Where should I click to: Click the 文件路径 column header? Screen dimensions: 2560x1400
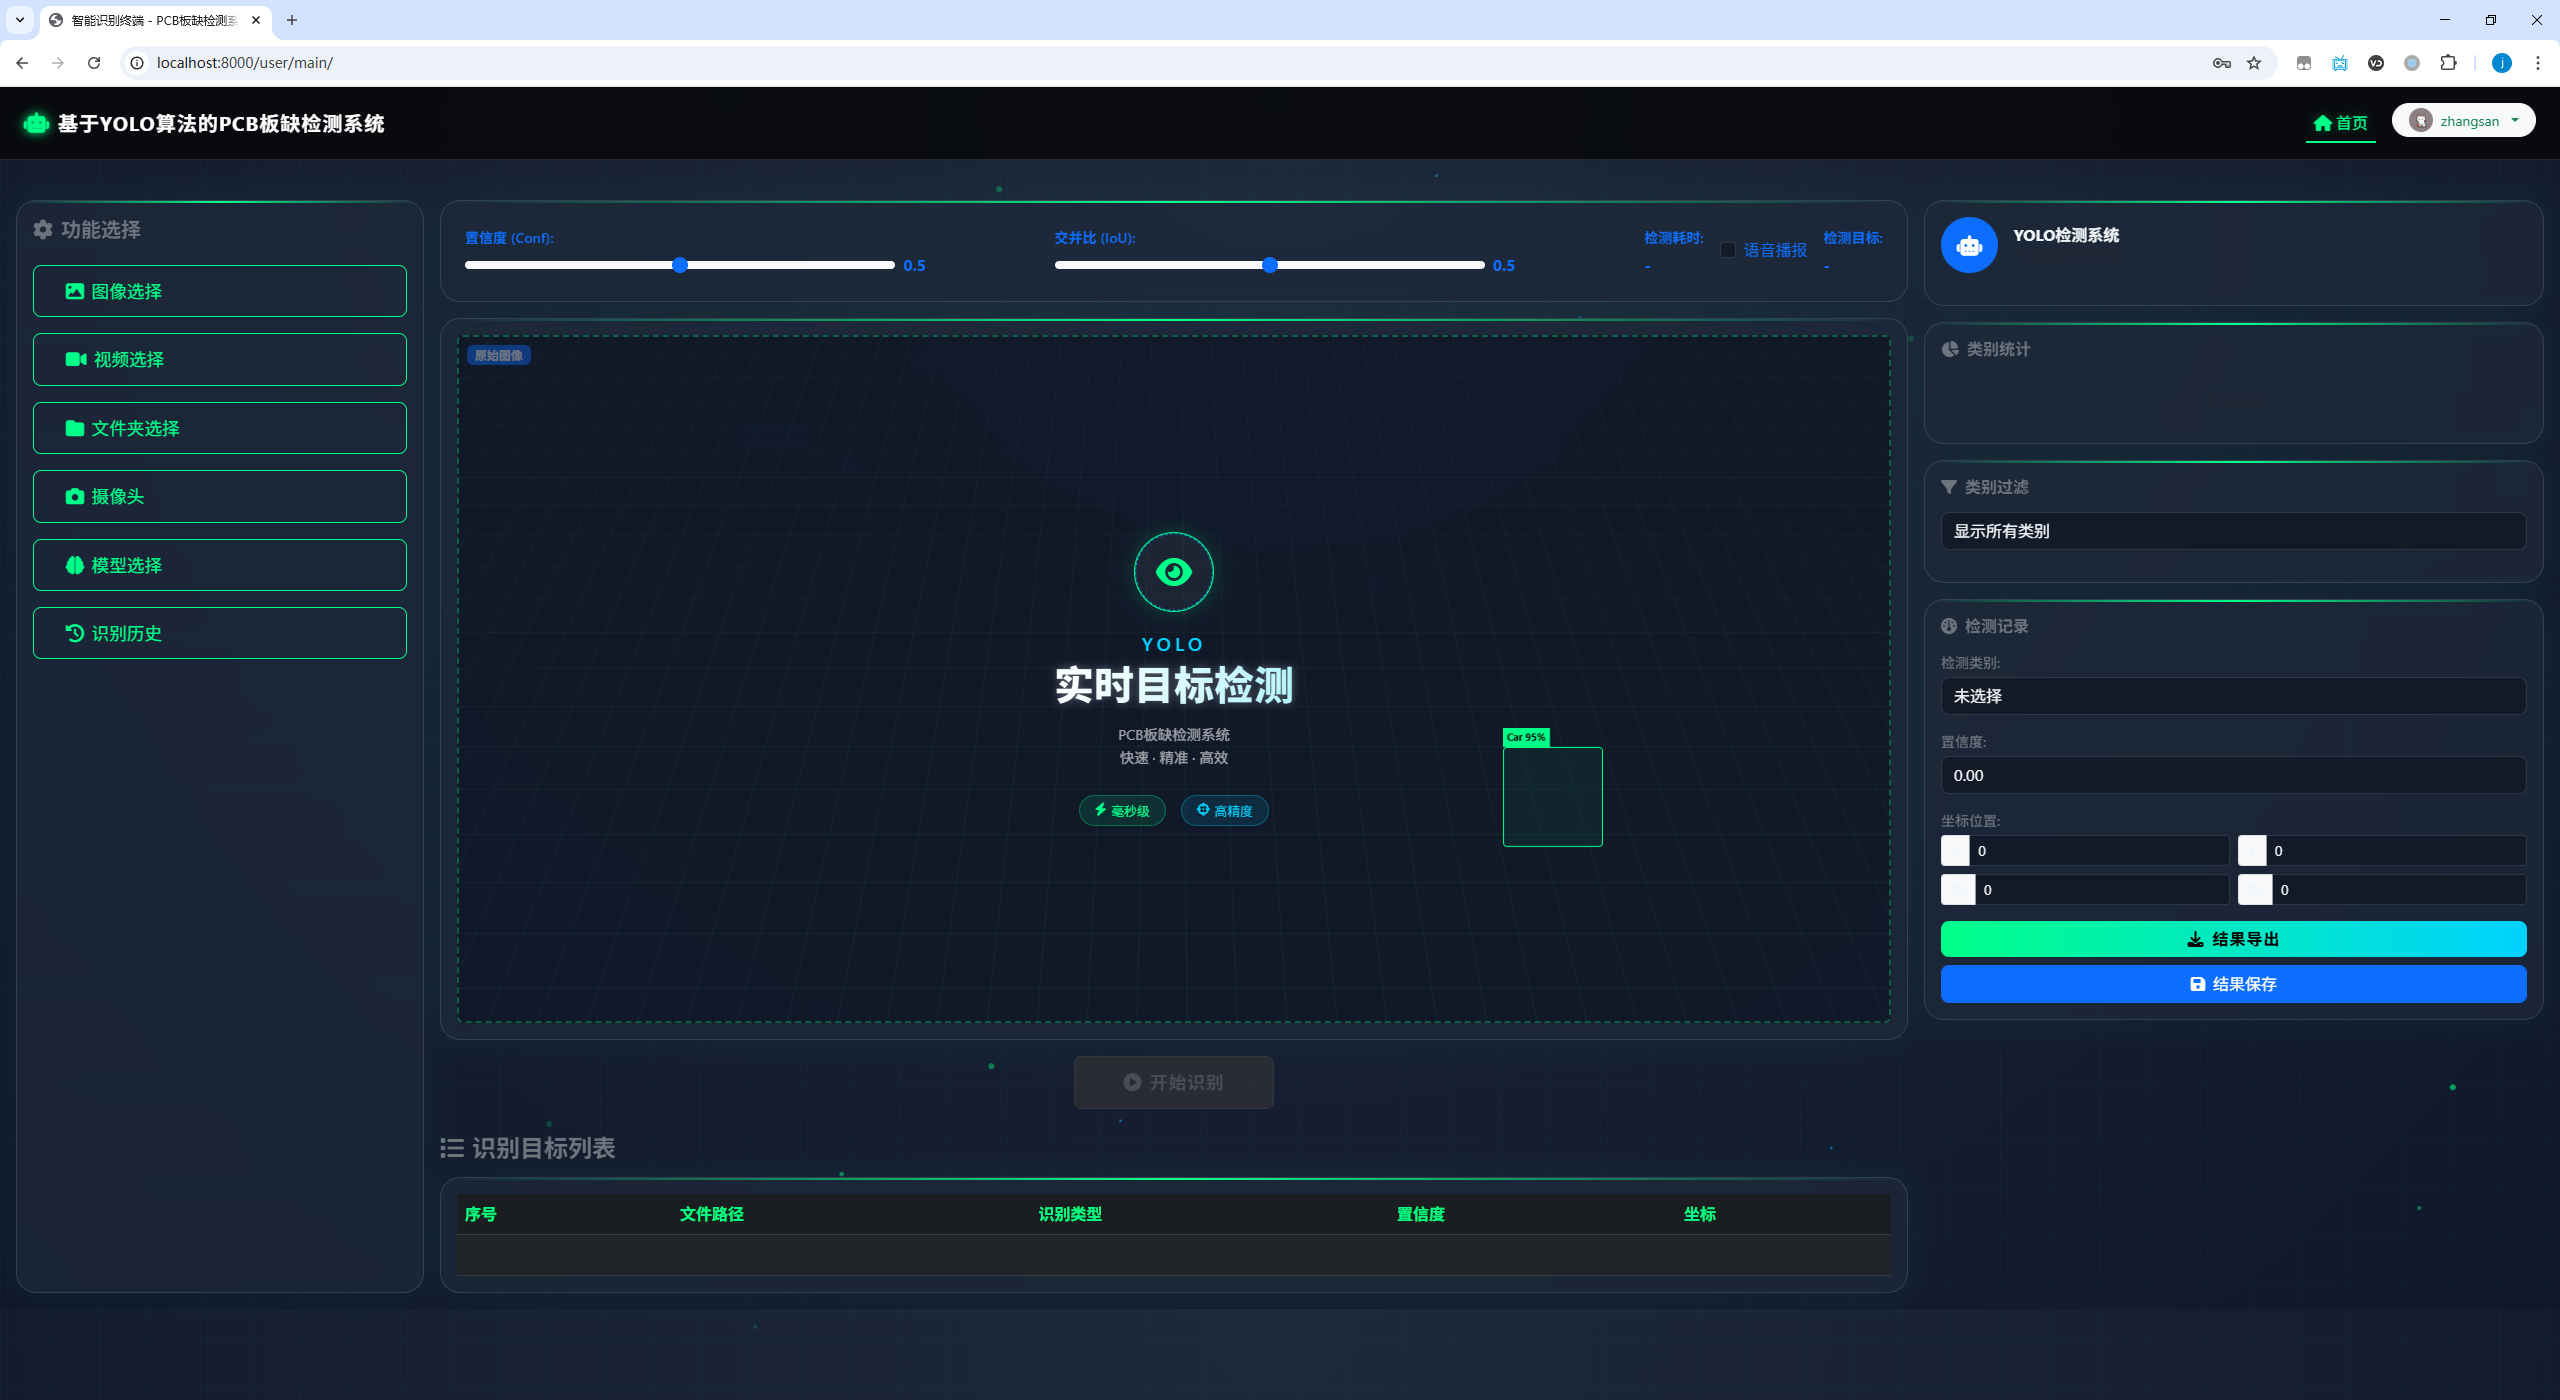pyautogui.click(x=712, y=1214)
